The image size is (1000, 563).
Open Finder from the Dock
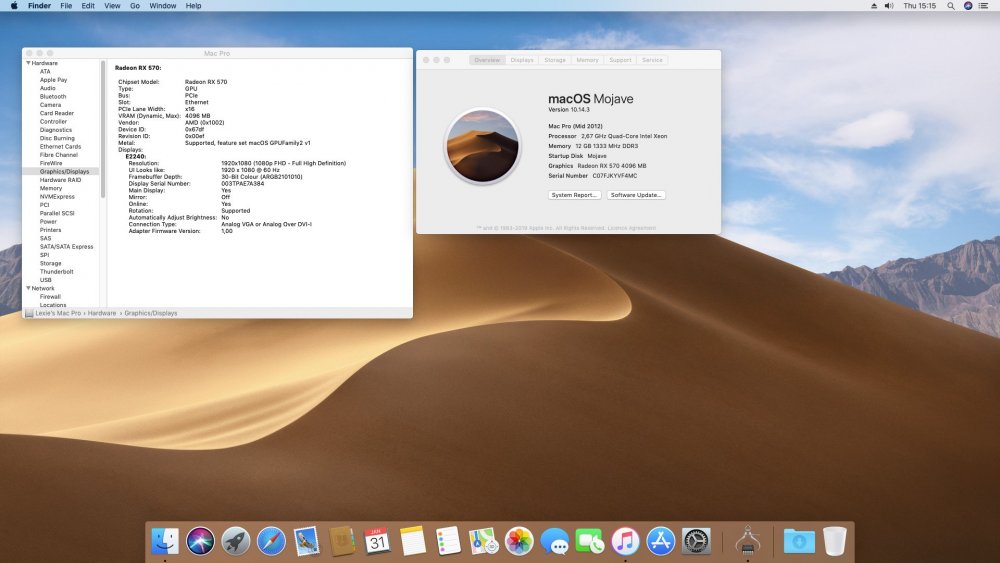pyautogui.click(x=165, y=541)
